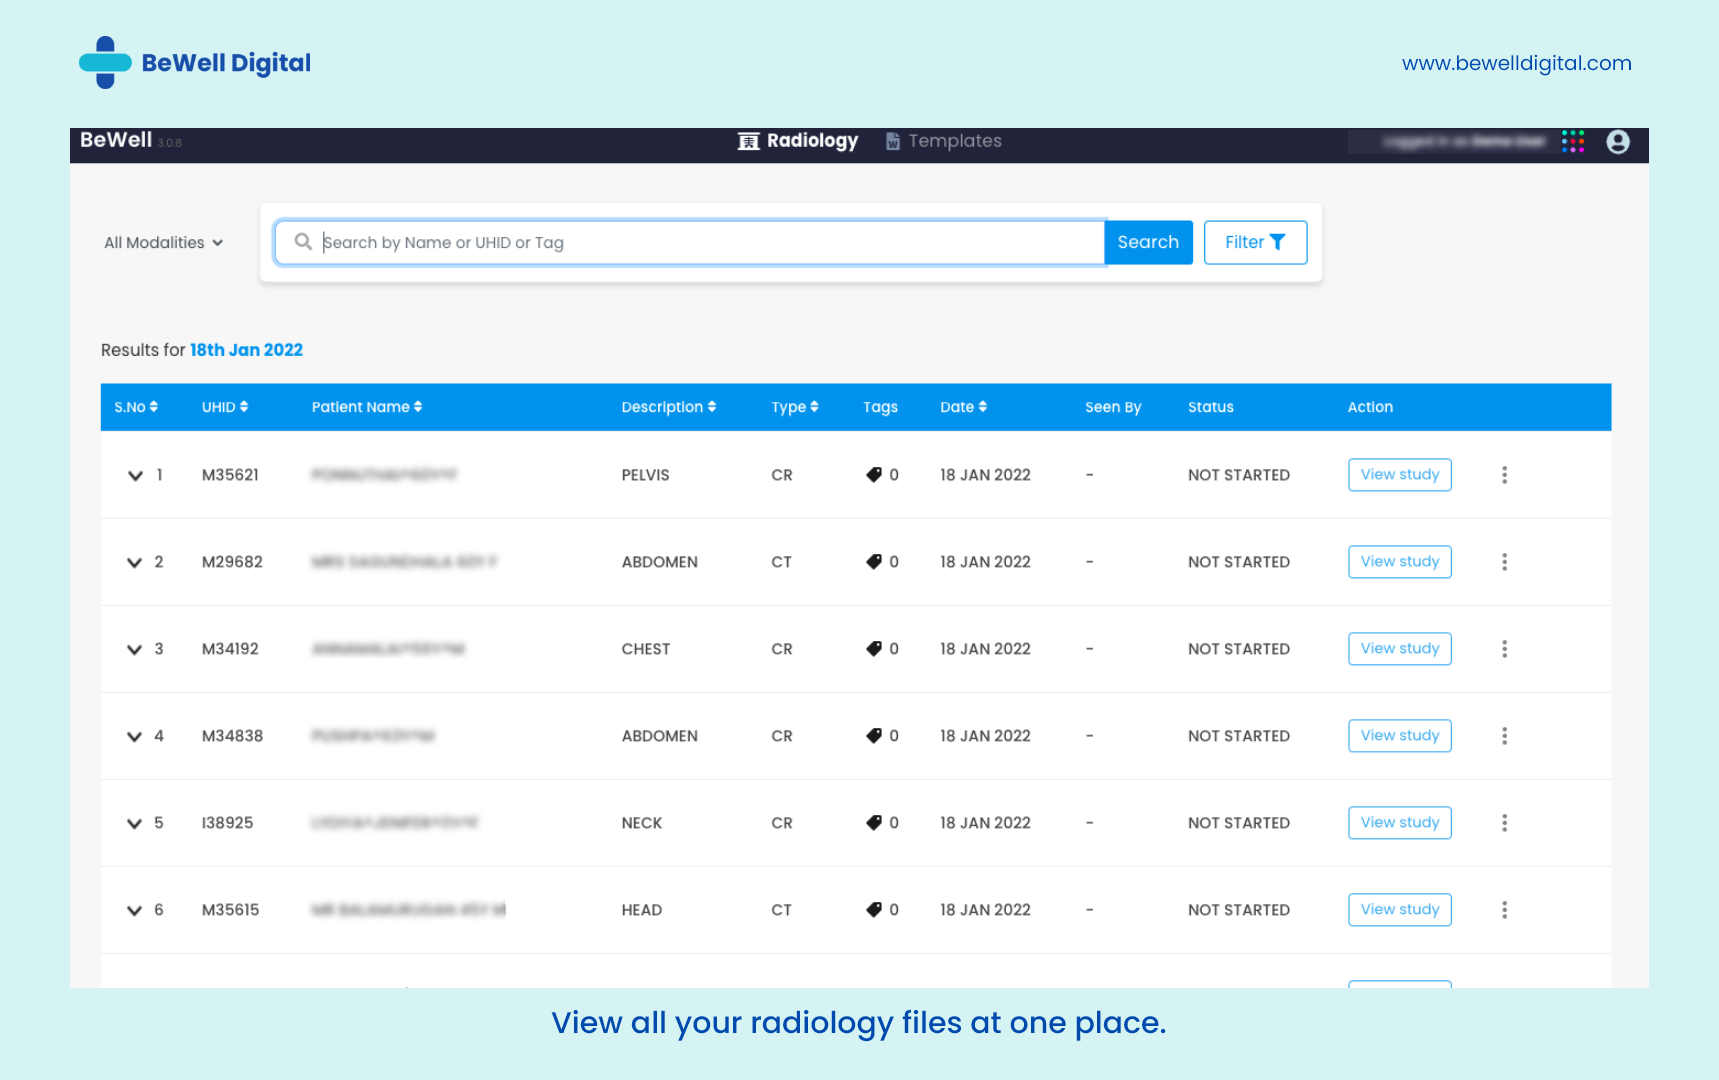Click the user profile avatar icon
The height and width of the screenshot is (1080, 1719).
[x=1618, y=142]
